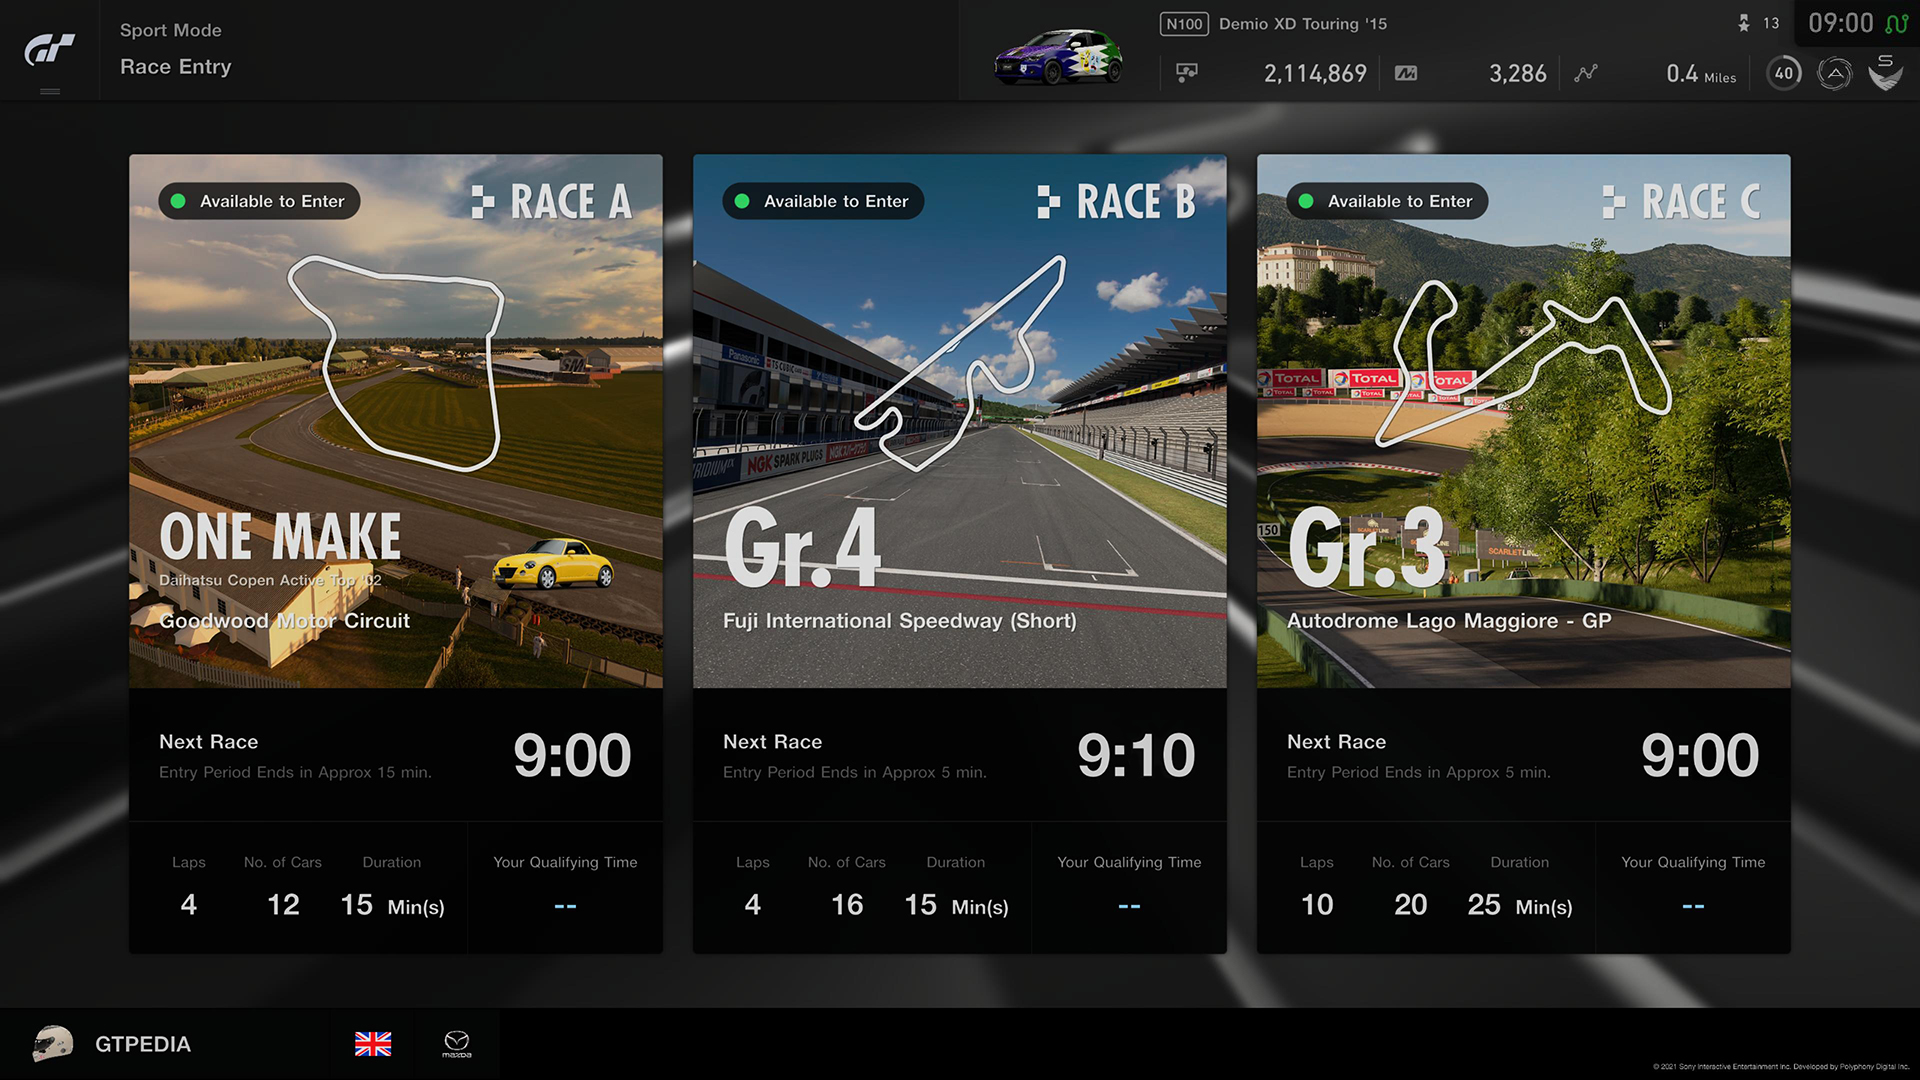Click Race C Entry Period Ends text

1419,772
